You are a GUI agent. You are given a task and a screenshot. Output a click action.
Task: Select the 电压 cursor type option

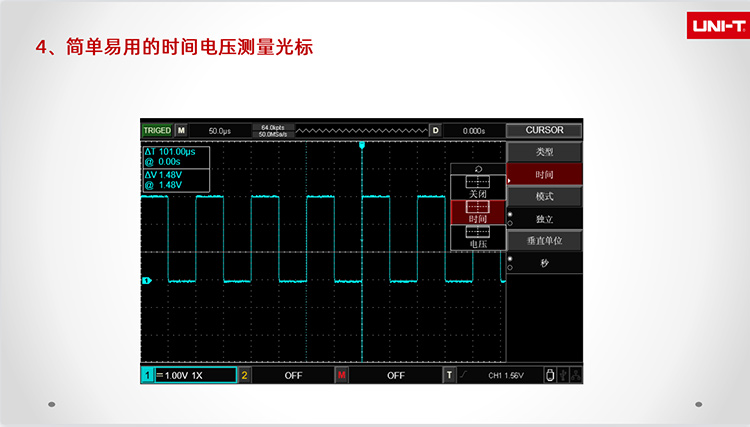pos(479,237)
